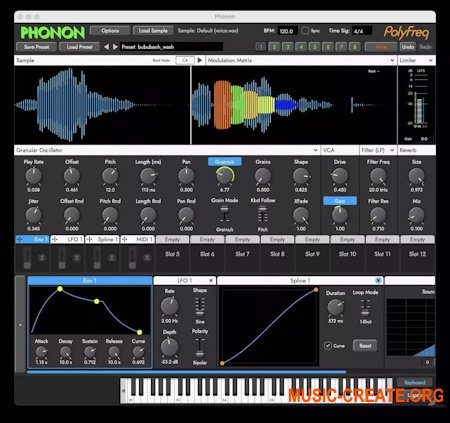Toggle the Spline Curve checkbox
The width and height of the screenshot is (450, 423).
click(x=328, y=346)
